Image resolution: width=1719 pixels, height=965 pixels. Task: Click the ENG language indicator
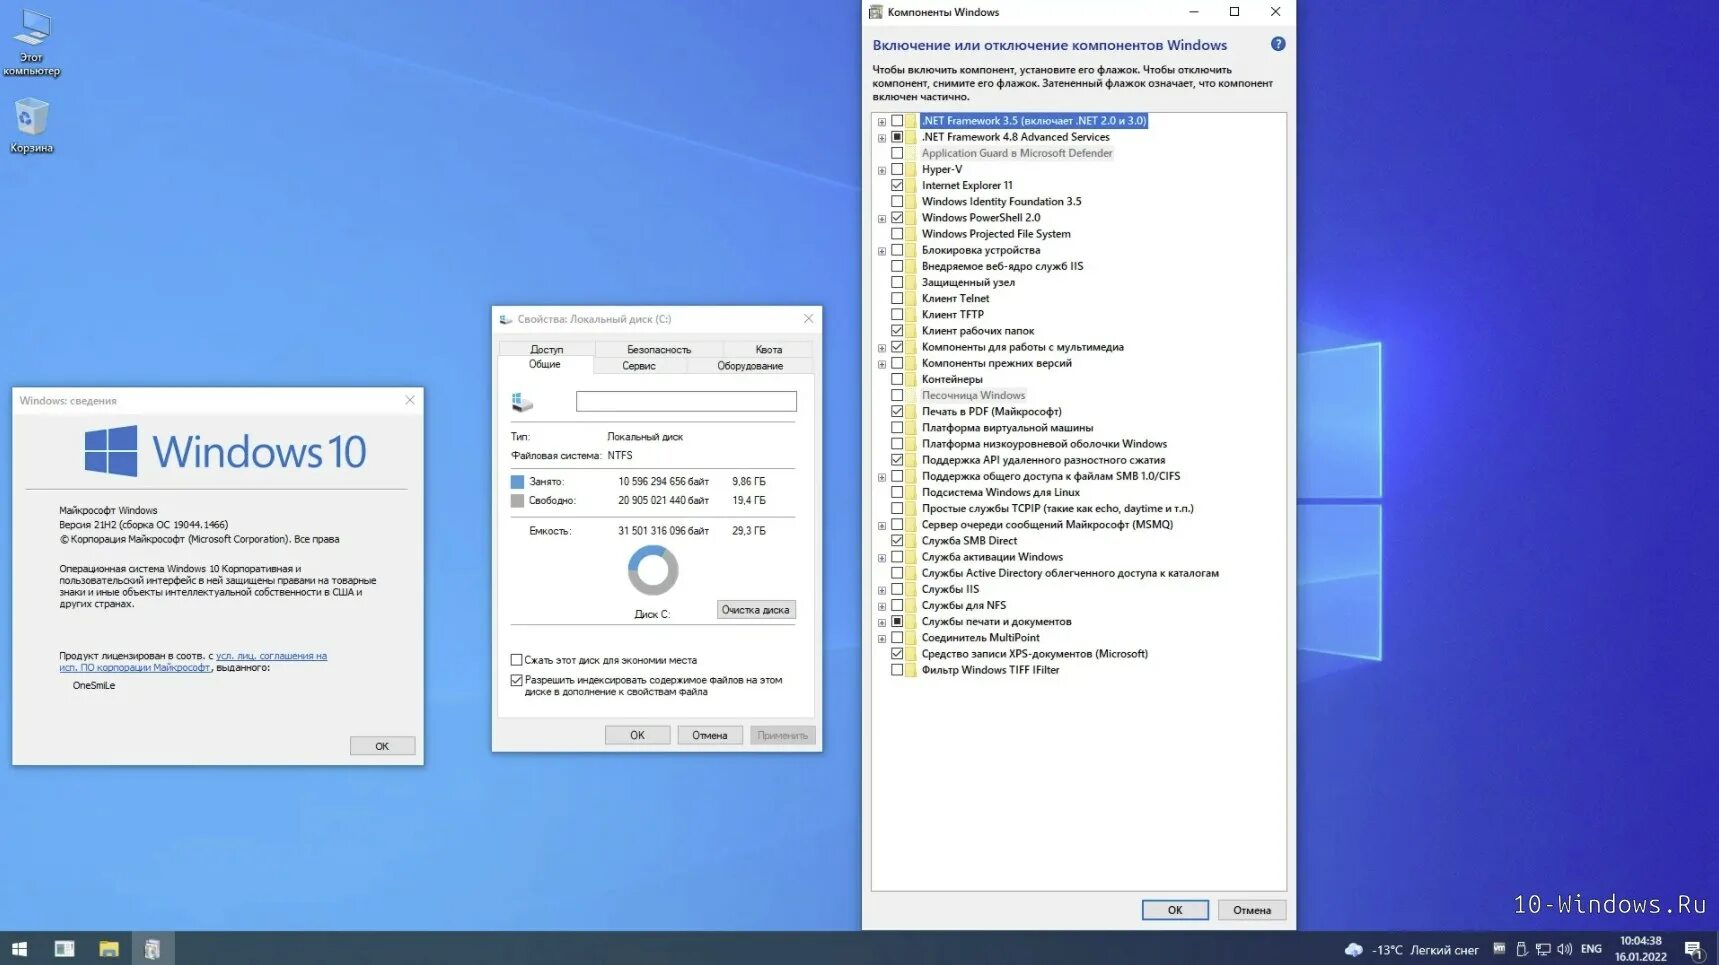pyautogui.click(x=1591, y=949)
